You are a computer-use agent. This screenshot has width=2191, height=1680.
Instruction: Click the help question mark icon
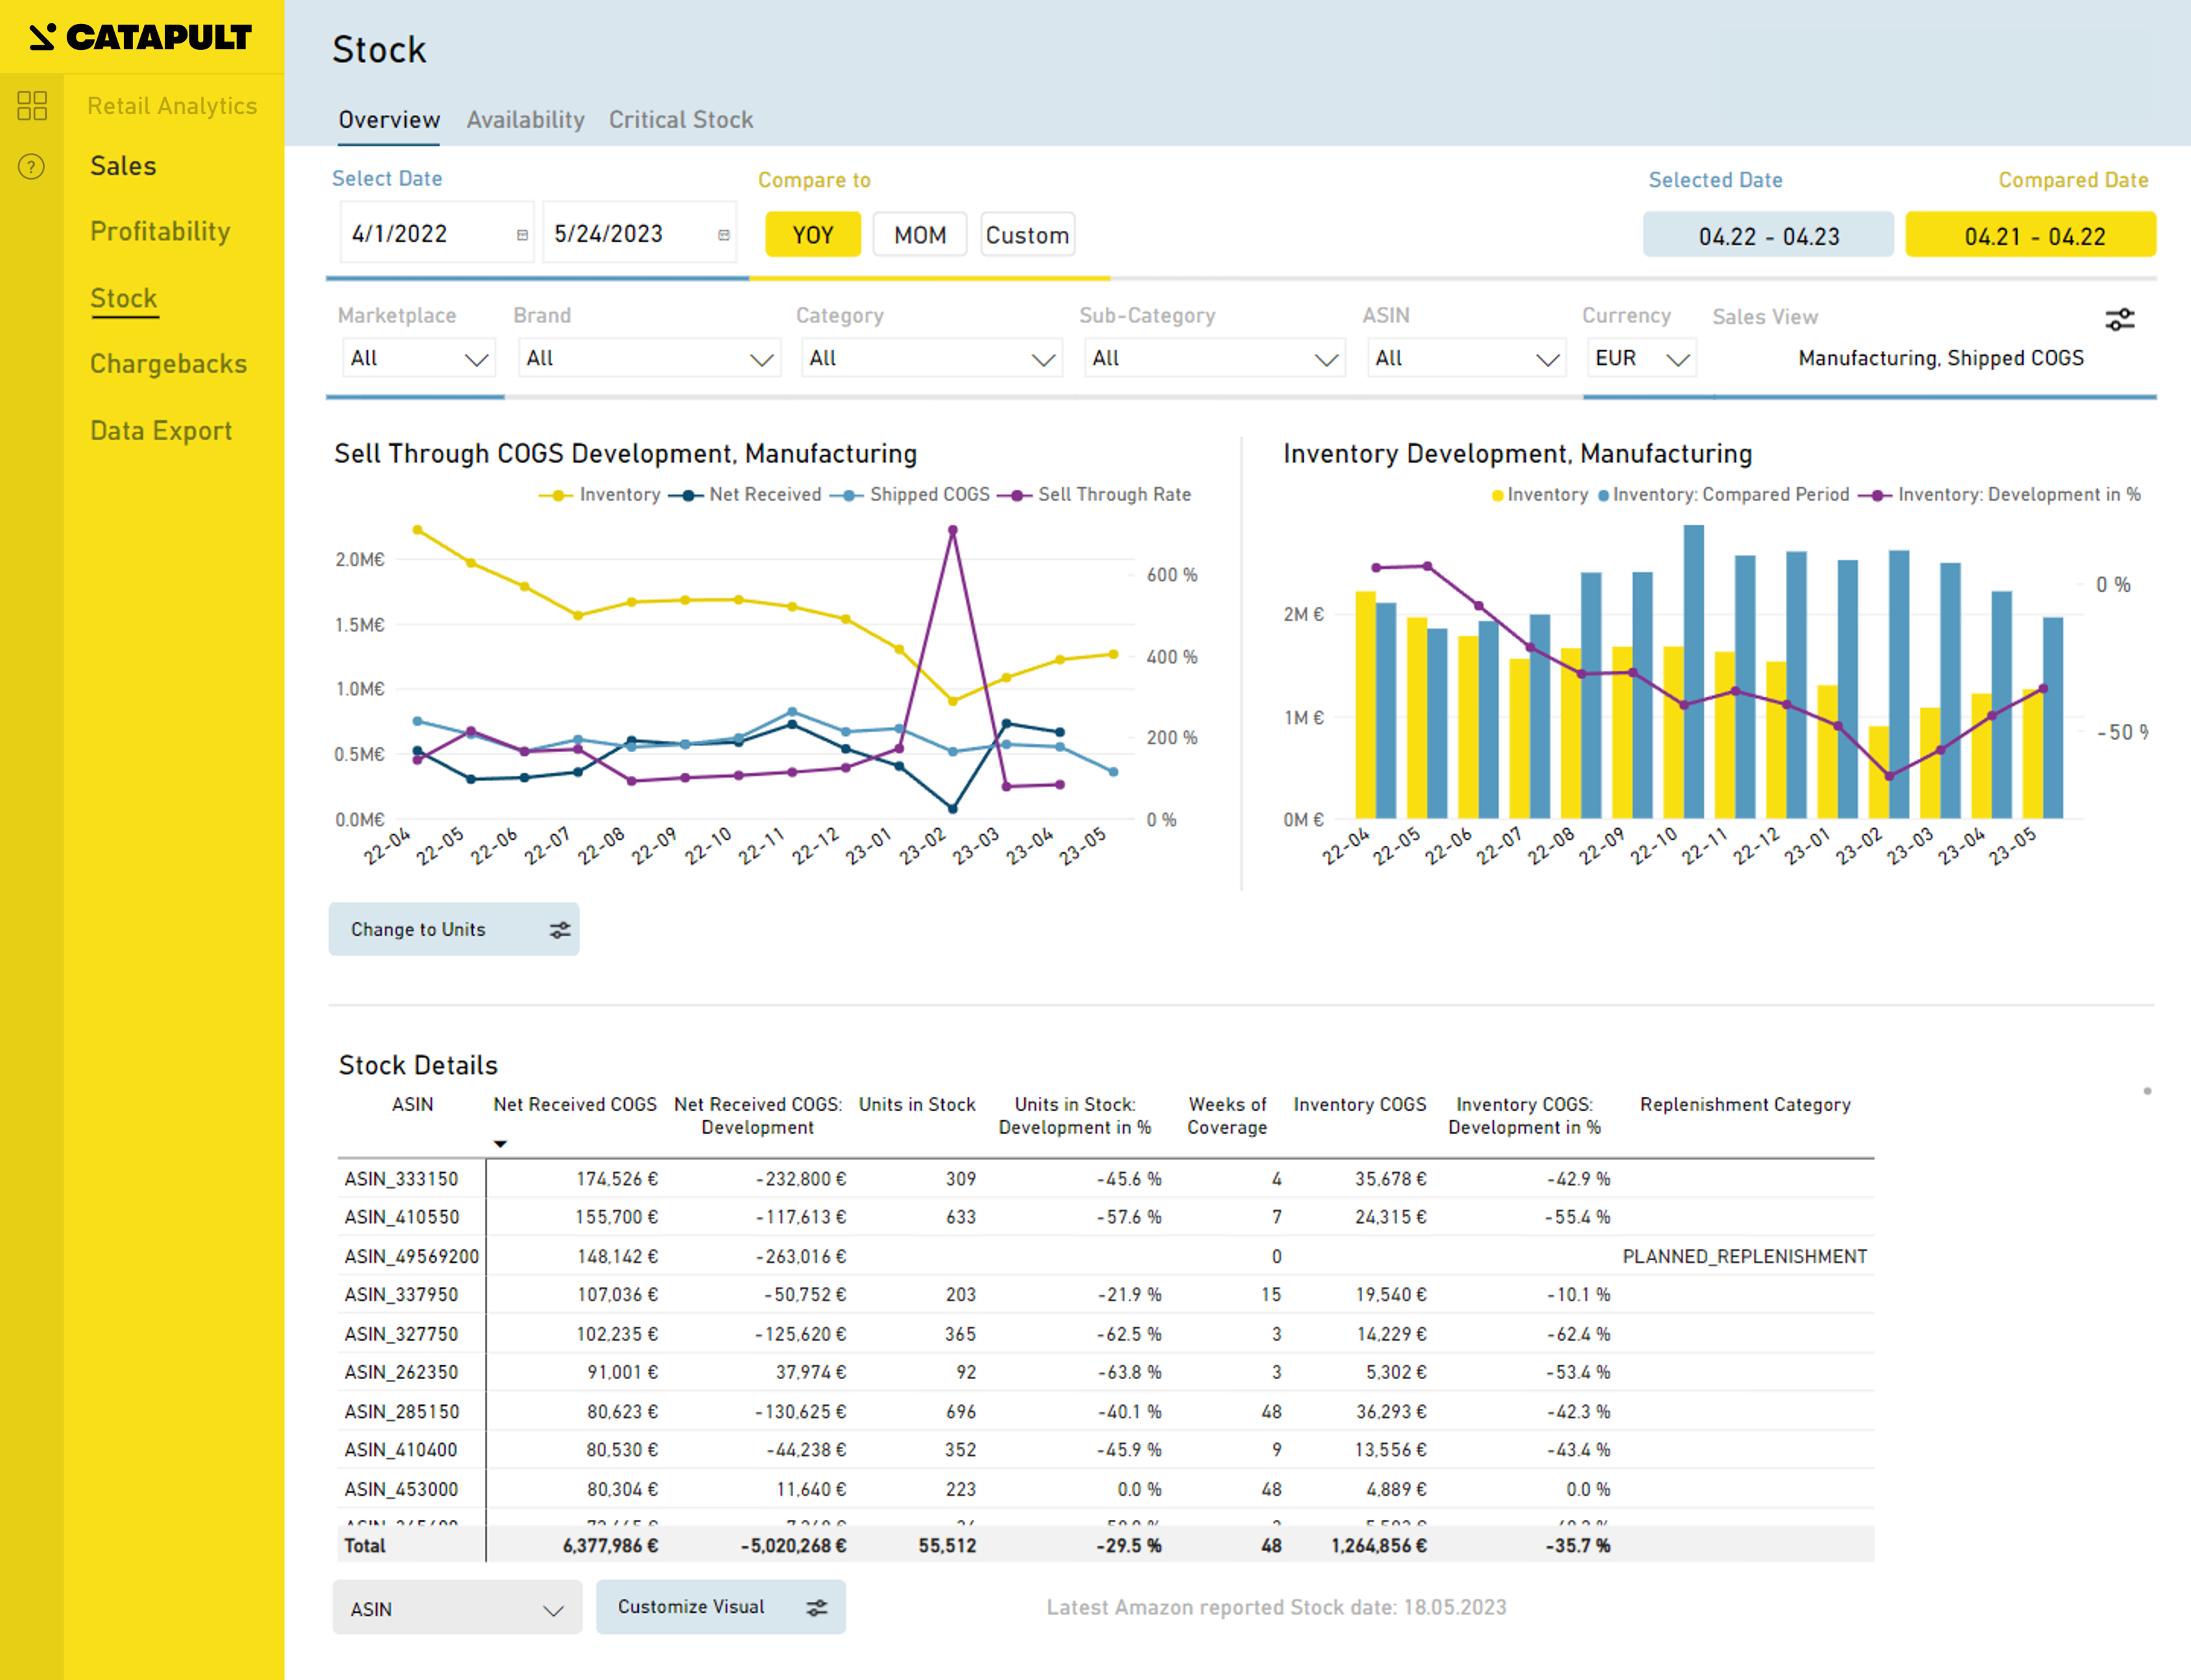pos(32,166)
